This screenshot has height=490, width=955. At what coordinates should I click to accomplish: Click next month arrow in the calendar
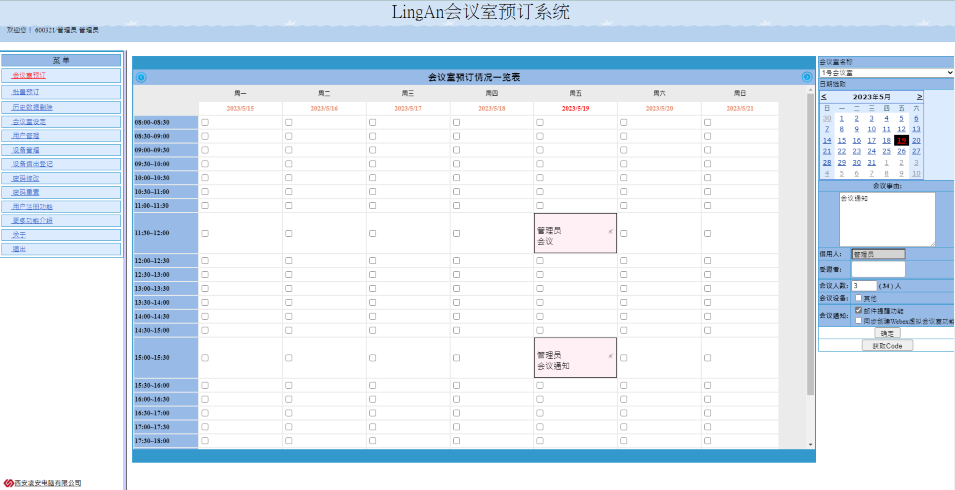(x=919, y=96)
